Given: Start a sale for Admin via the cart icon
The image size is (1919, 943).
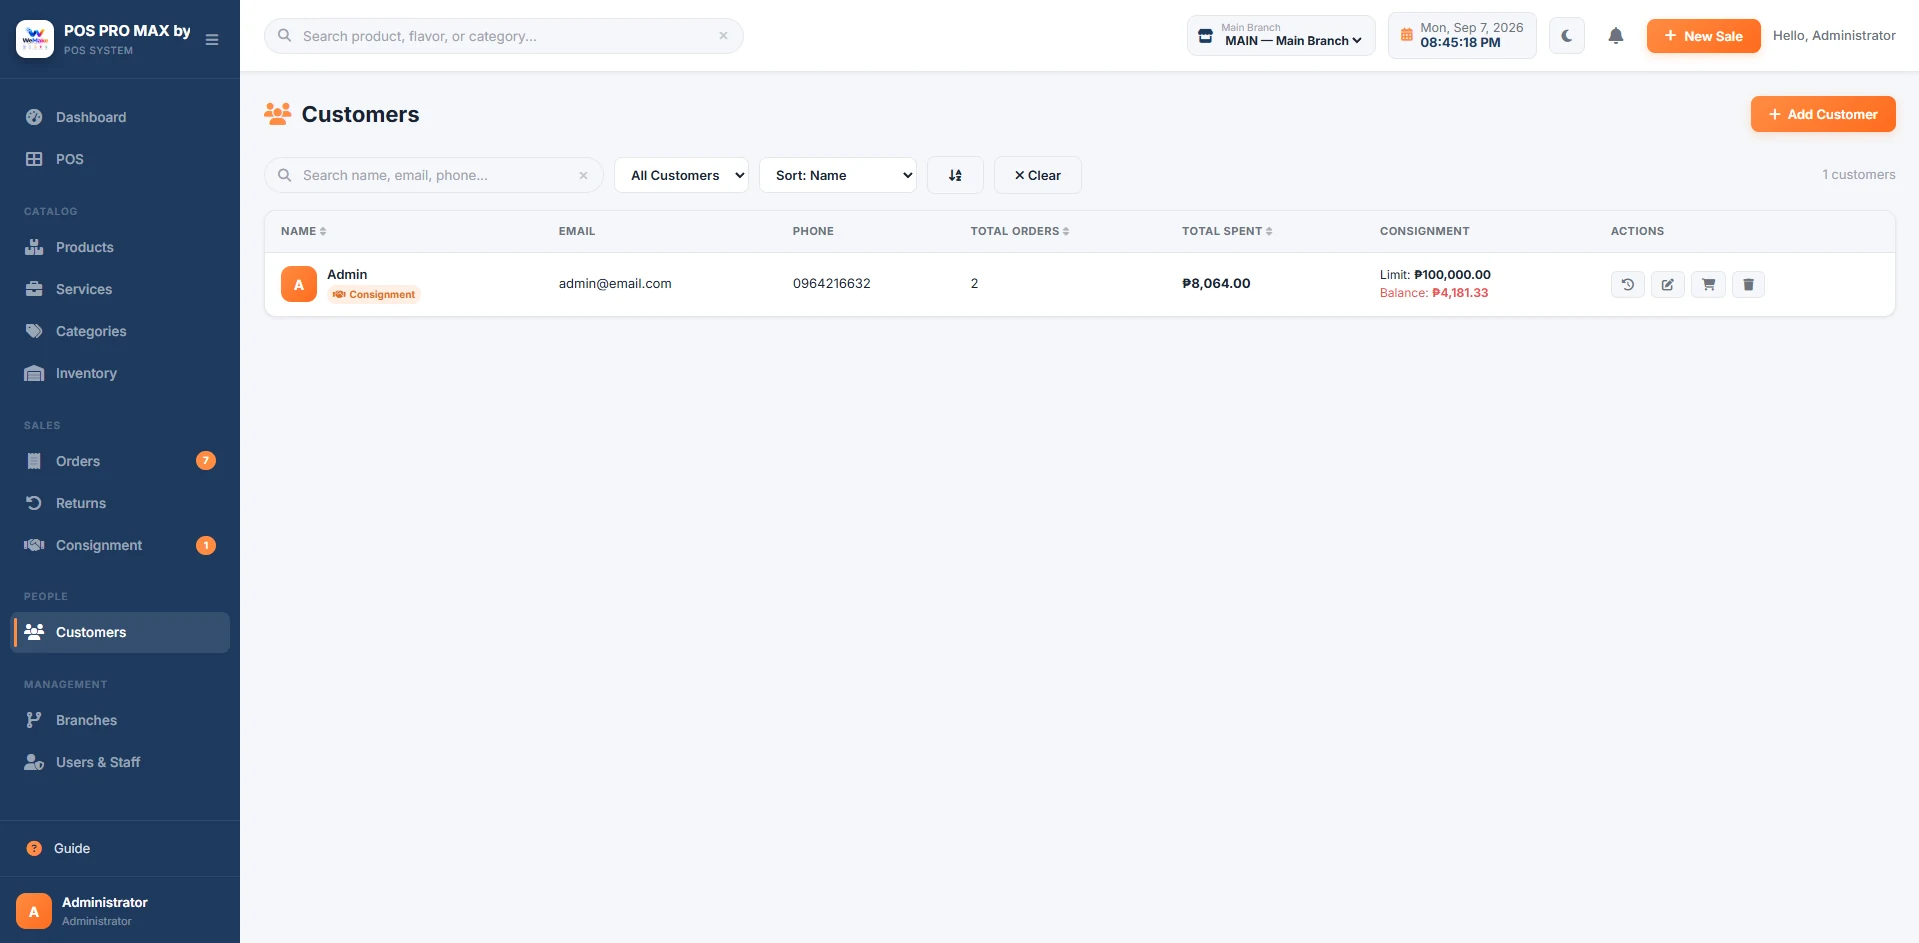Looking at the screenshot, I should pyautogui.click(x=1708, y=284).
